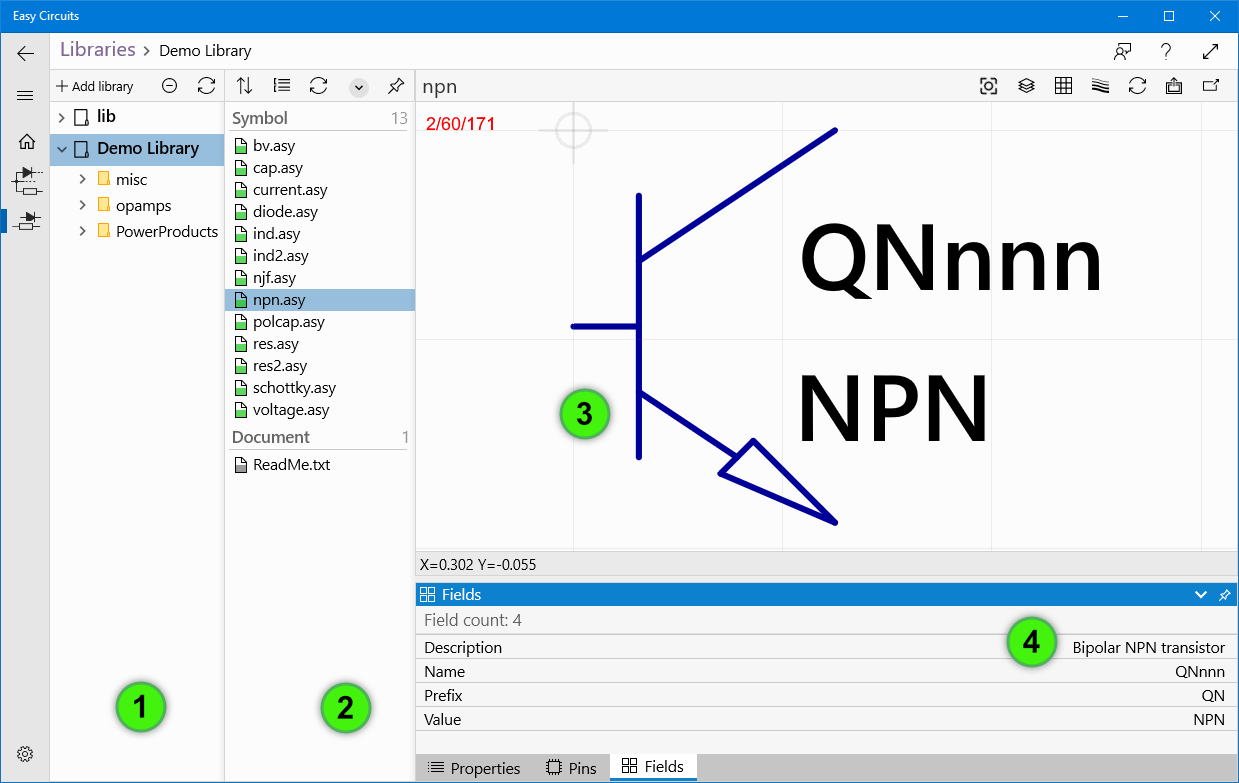The width and height of the screenshot is (1239, 783).
Task: Go to Home via sidebar icon
Action: [27, 142]
